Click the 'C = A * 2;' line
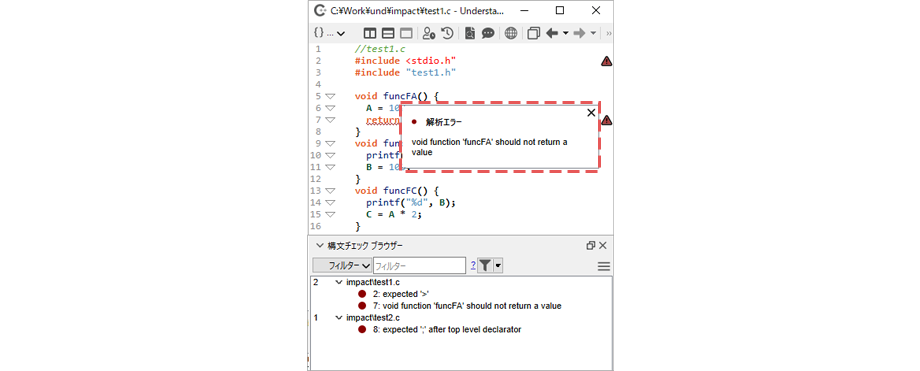Viewport: 920px width, 371px height. [394, 214]
